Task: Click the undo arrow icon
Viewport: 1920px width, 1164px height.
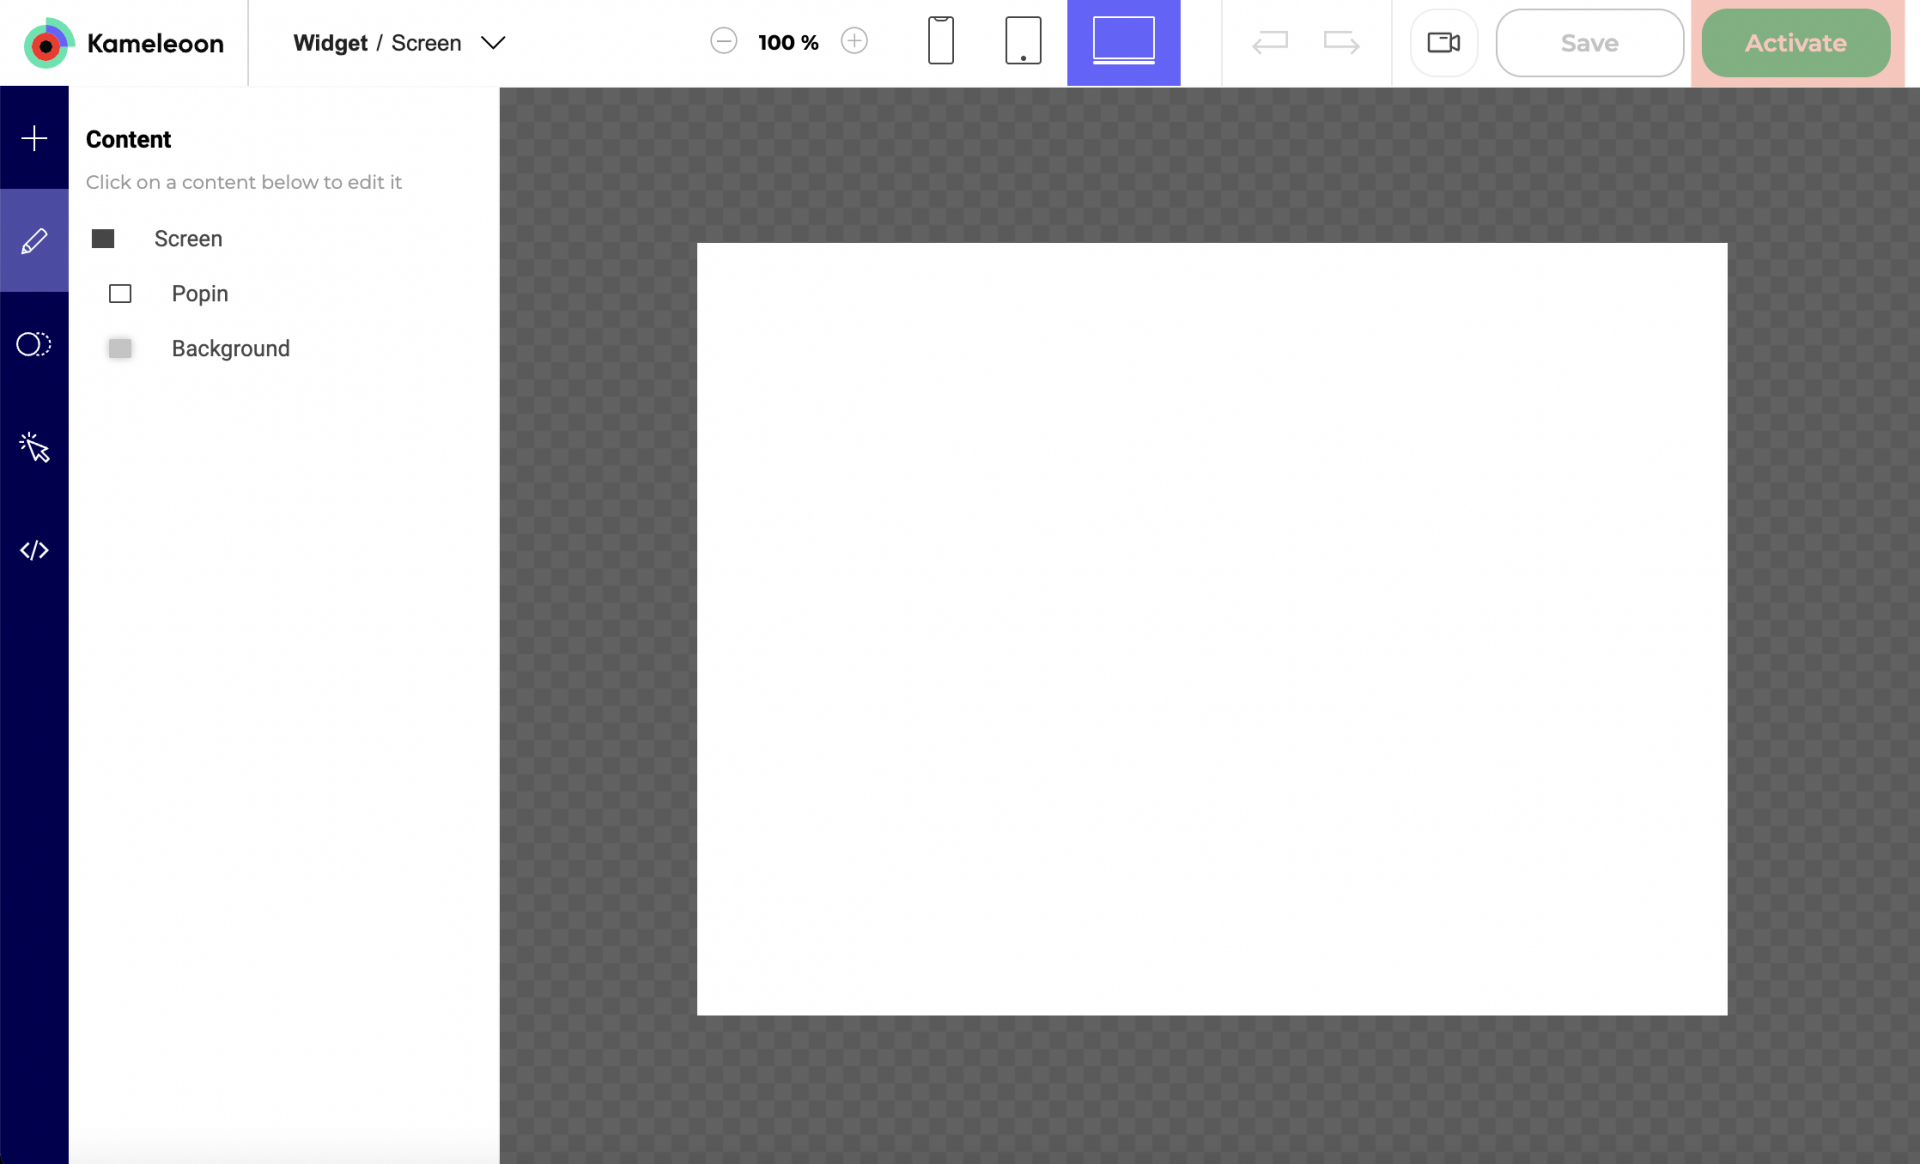Action: coord(1270,42)
